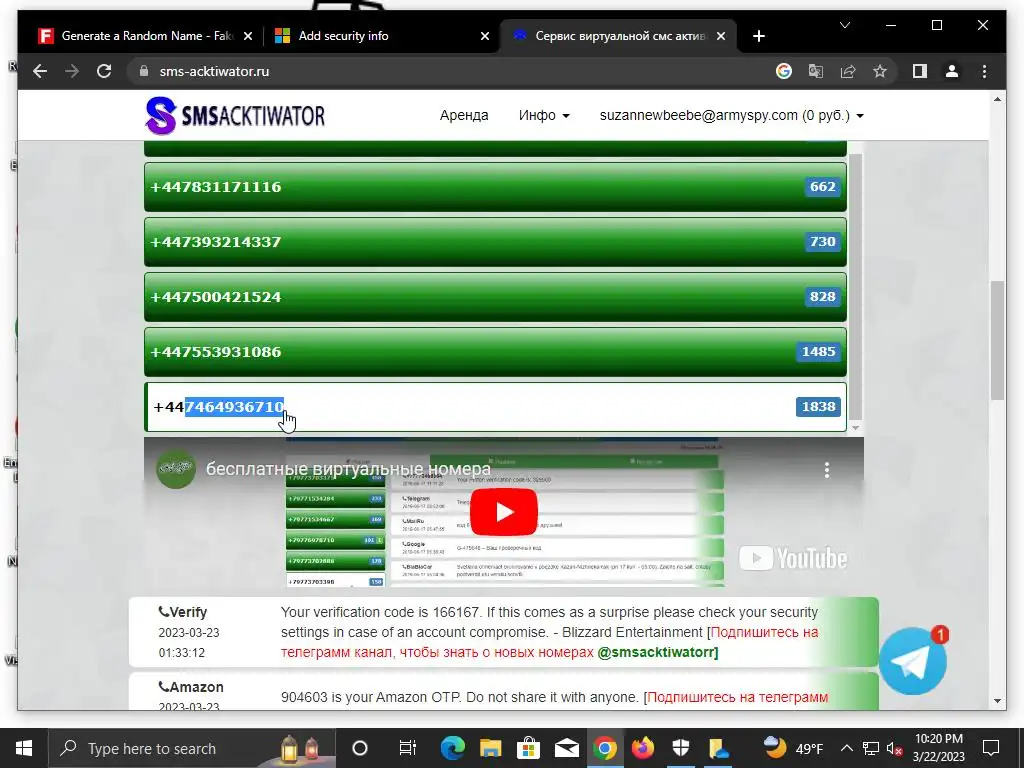The image size is (1024, 768).
Task: Open the browser side panel icon
Action: point(920,71)
